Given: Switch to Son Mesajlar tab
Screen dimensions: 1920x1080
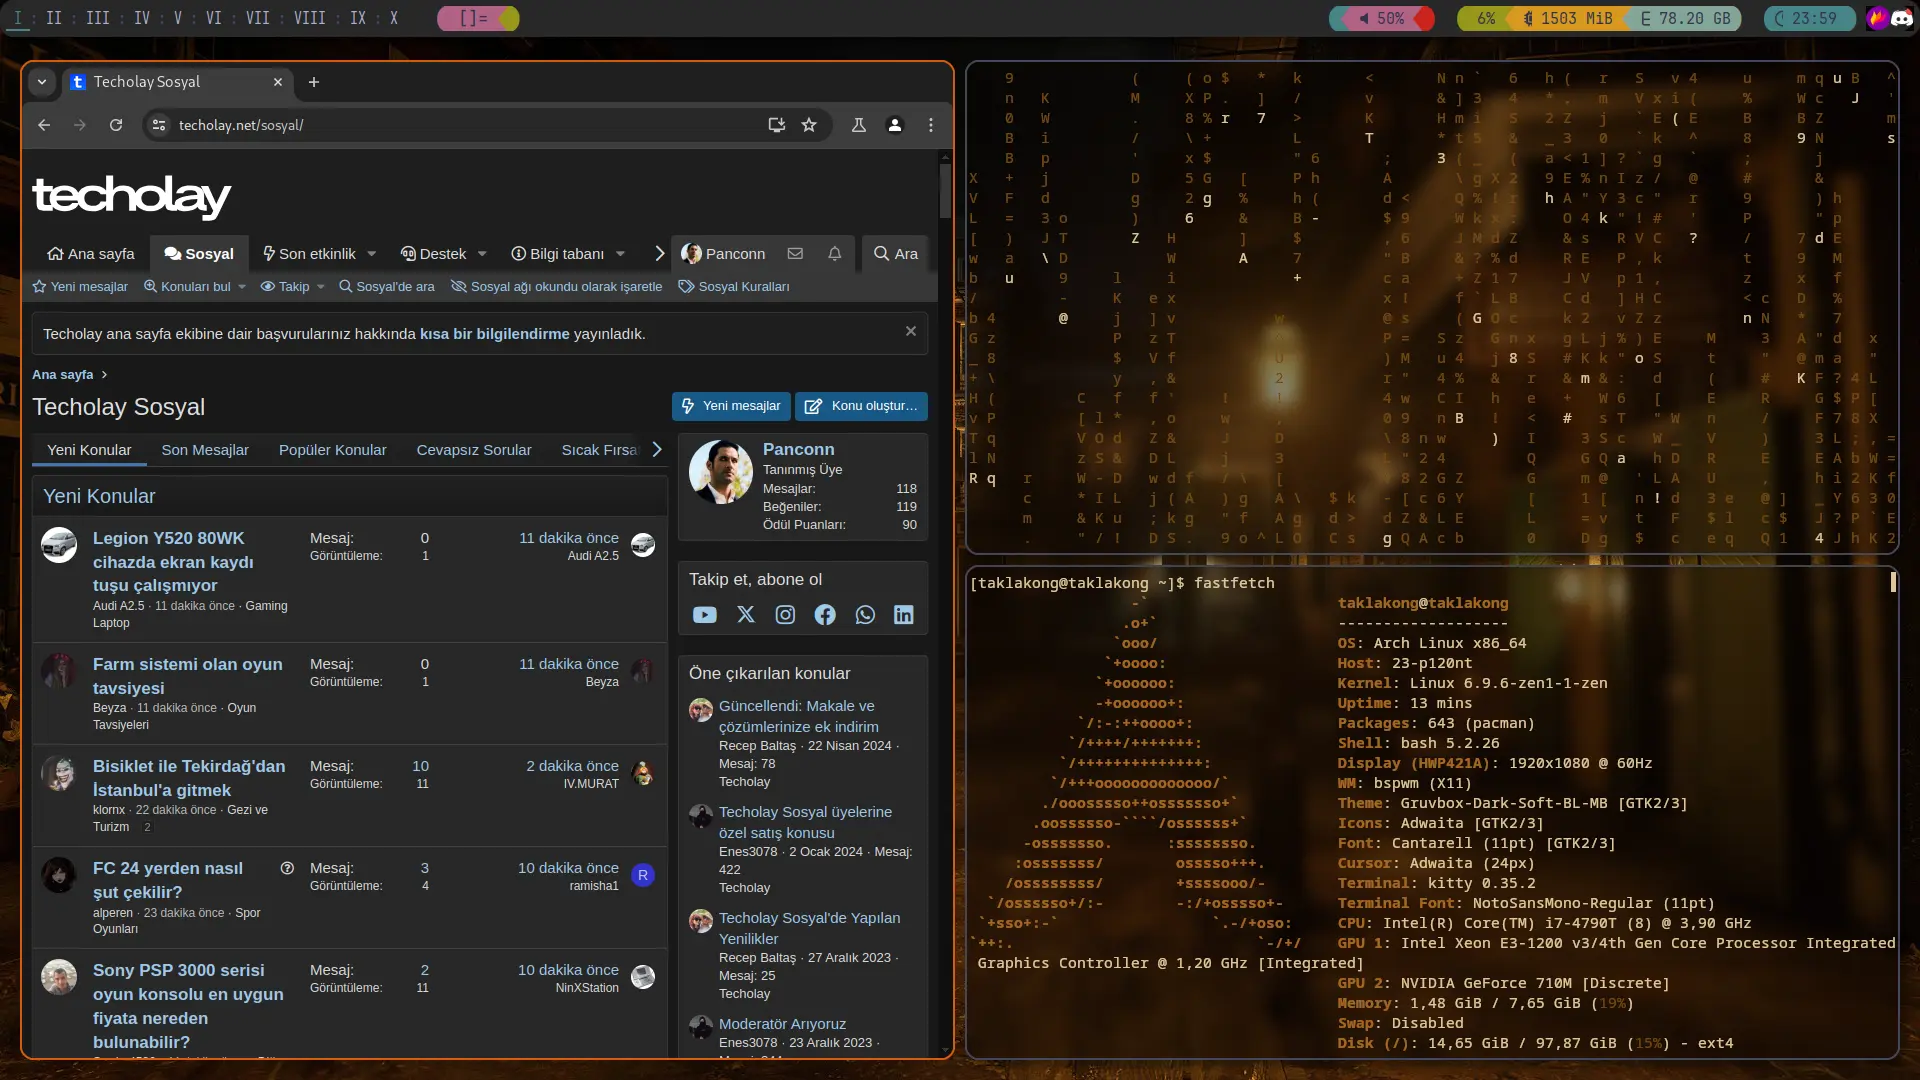Looking at the screenshot, I should [x=205, y=450].
